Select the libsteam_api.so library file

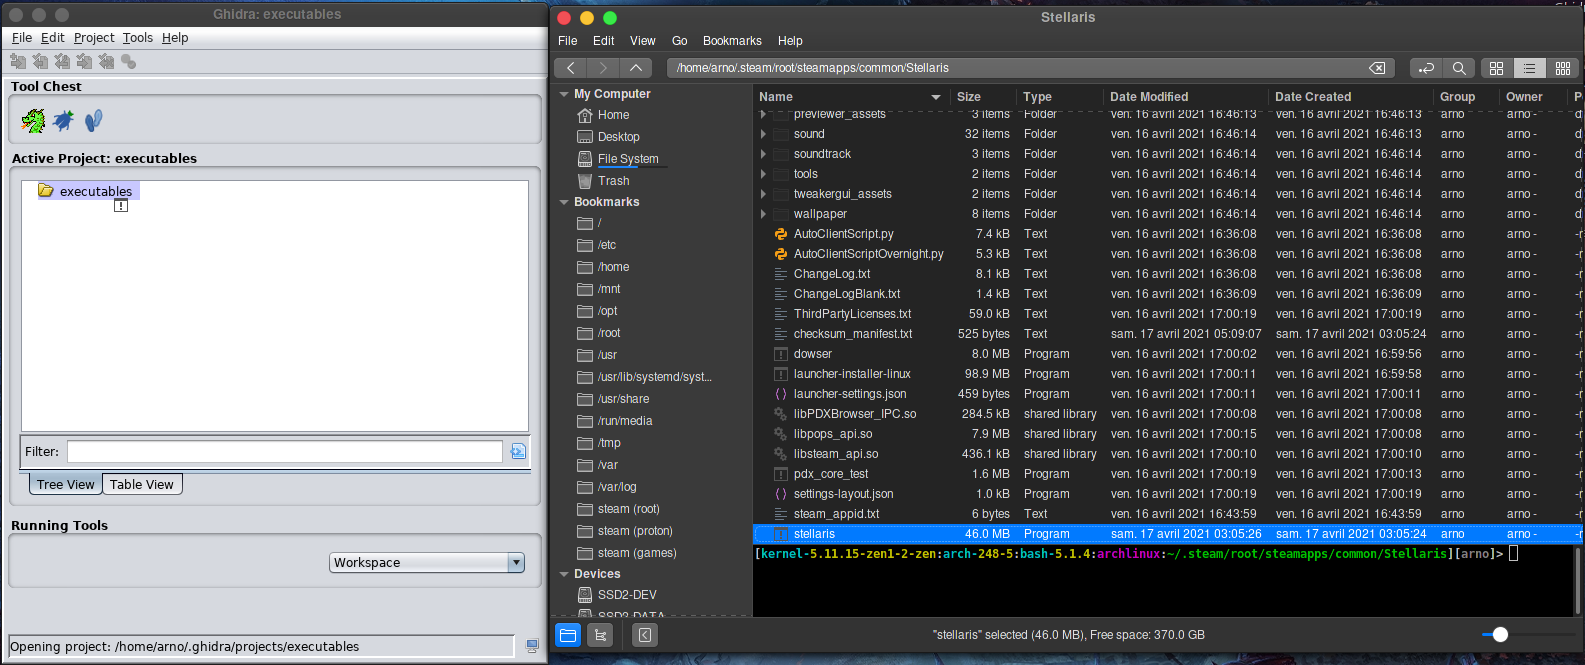835,454
